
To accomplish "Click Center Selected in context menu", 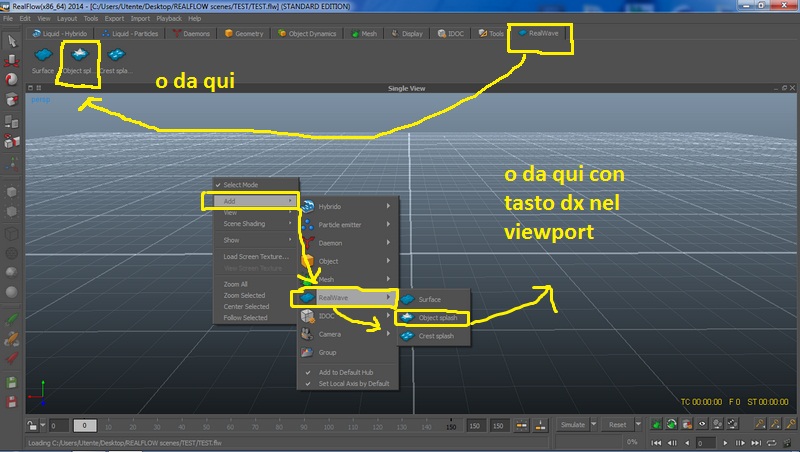I will pyautogui.click(x=256, y=307).
